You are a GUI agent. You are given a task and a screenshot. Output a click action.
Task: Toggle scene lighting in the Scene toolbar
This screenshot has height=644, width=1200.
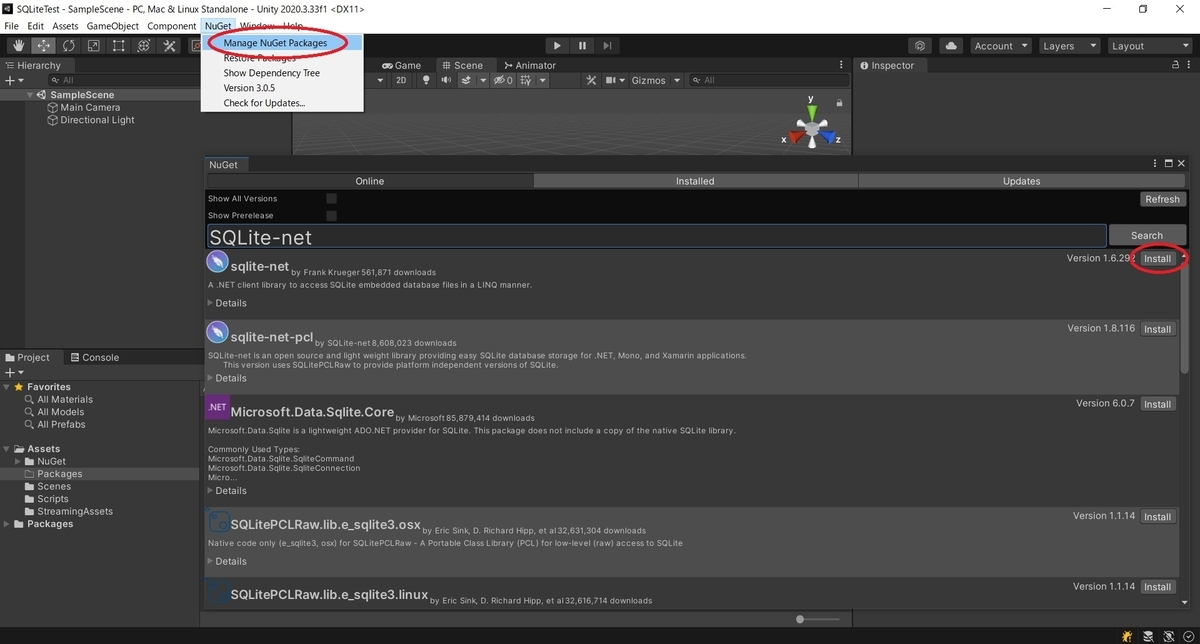tap(426, 80)
